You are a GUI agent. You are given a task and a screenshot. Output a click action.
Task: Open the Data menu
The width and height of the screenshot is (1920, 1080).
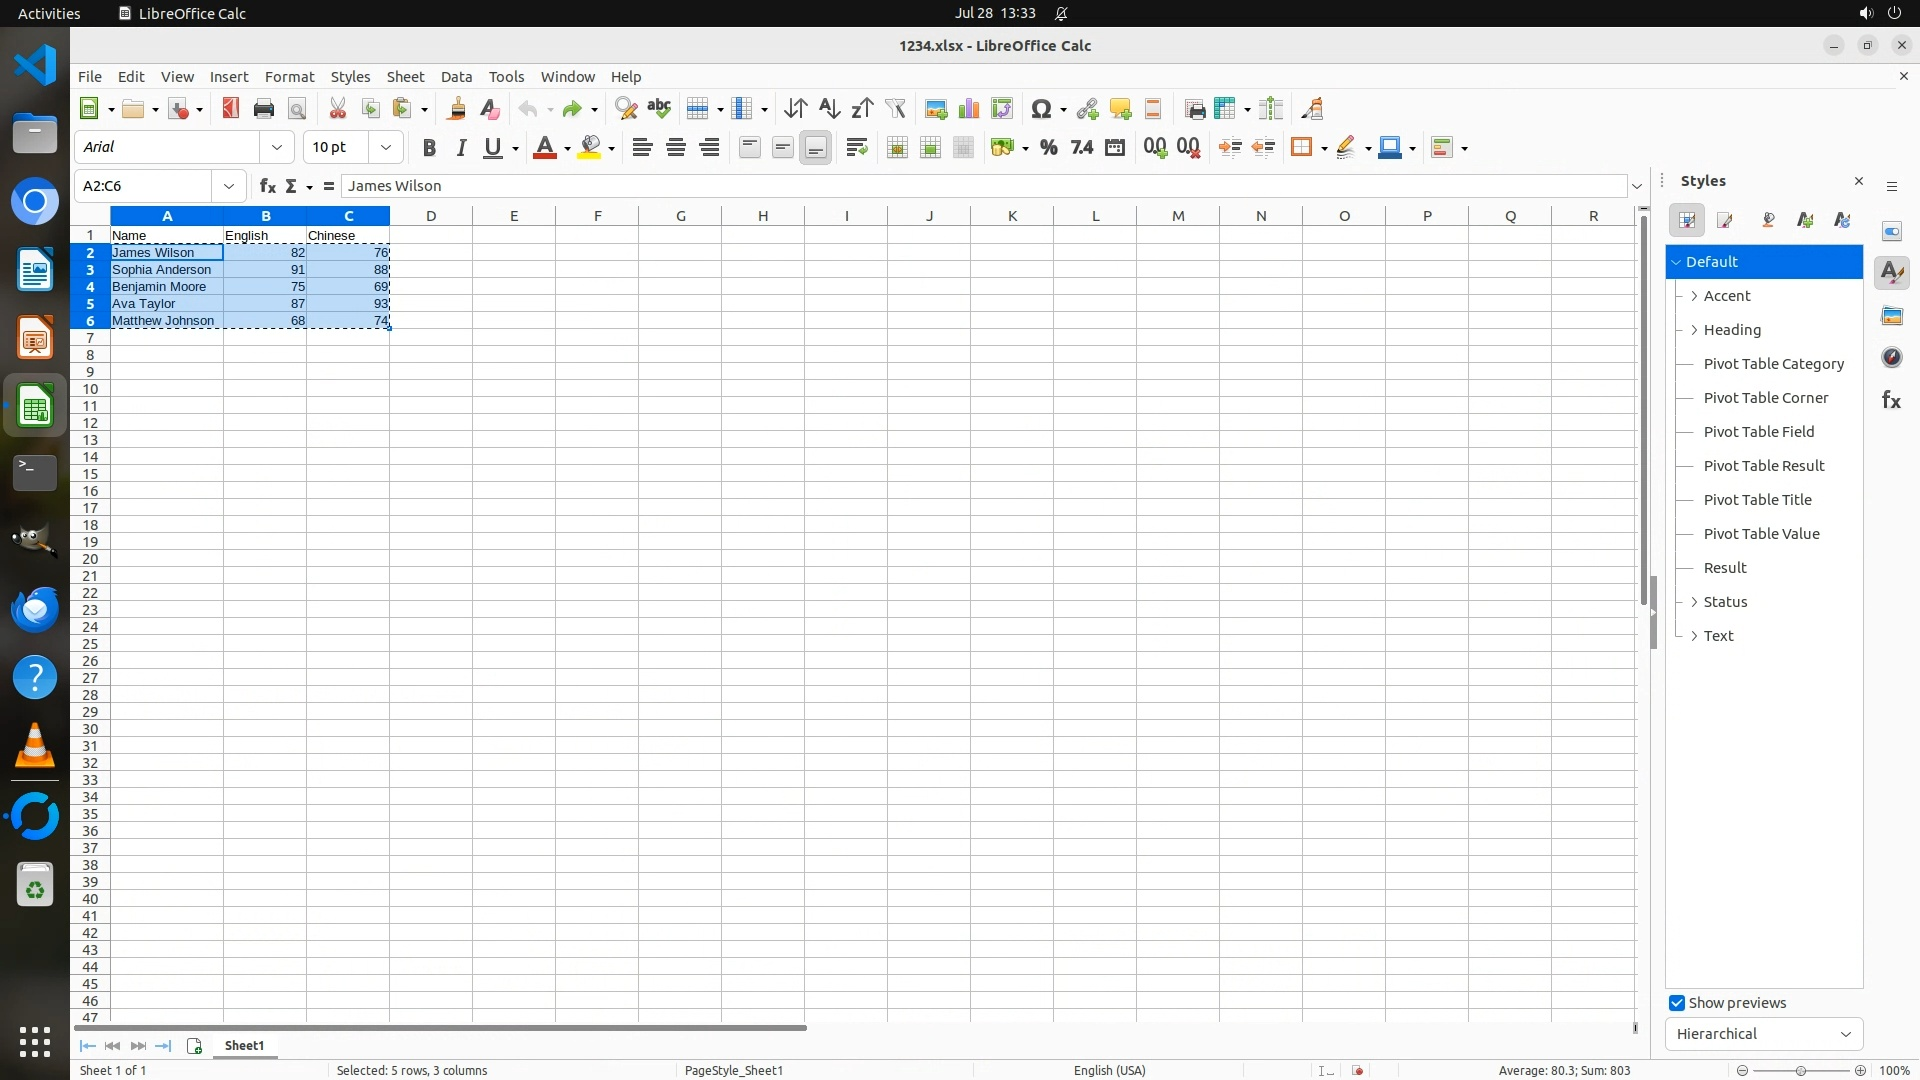[x=456, y=77]
